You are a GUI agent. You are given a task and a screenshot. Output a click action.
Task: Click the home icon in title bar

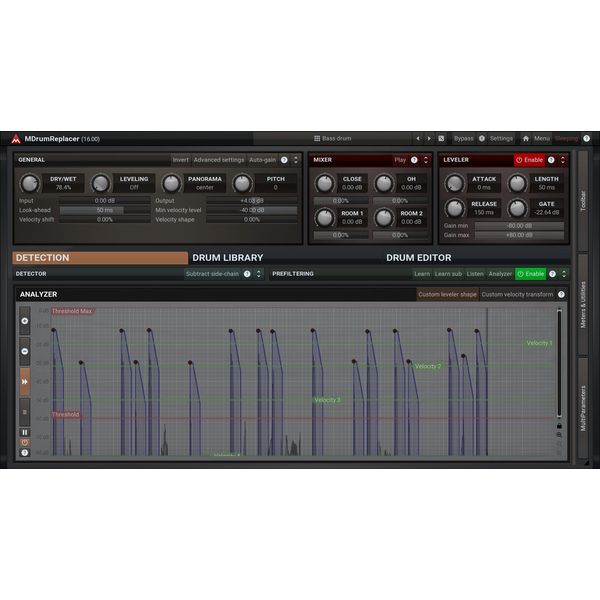pos(526,139)
